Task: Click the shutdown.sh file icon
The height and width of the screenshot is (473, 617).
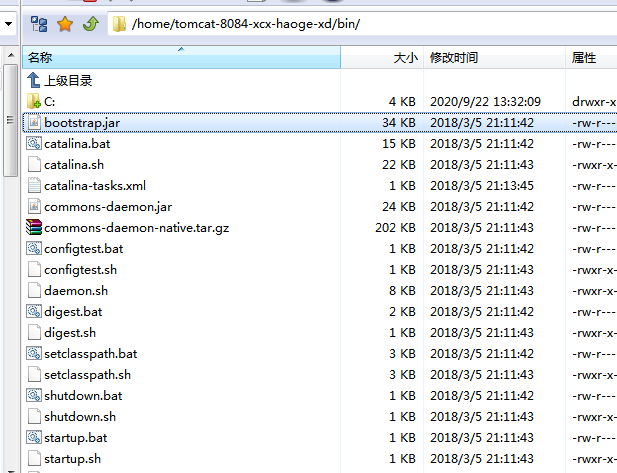Action: [34, 416]
